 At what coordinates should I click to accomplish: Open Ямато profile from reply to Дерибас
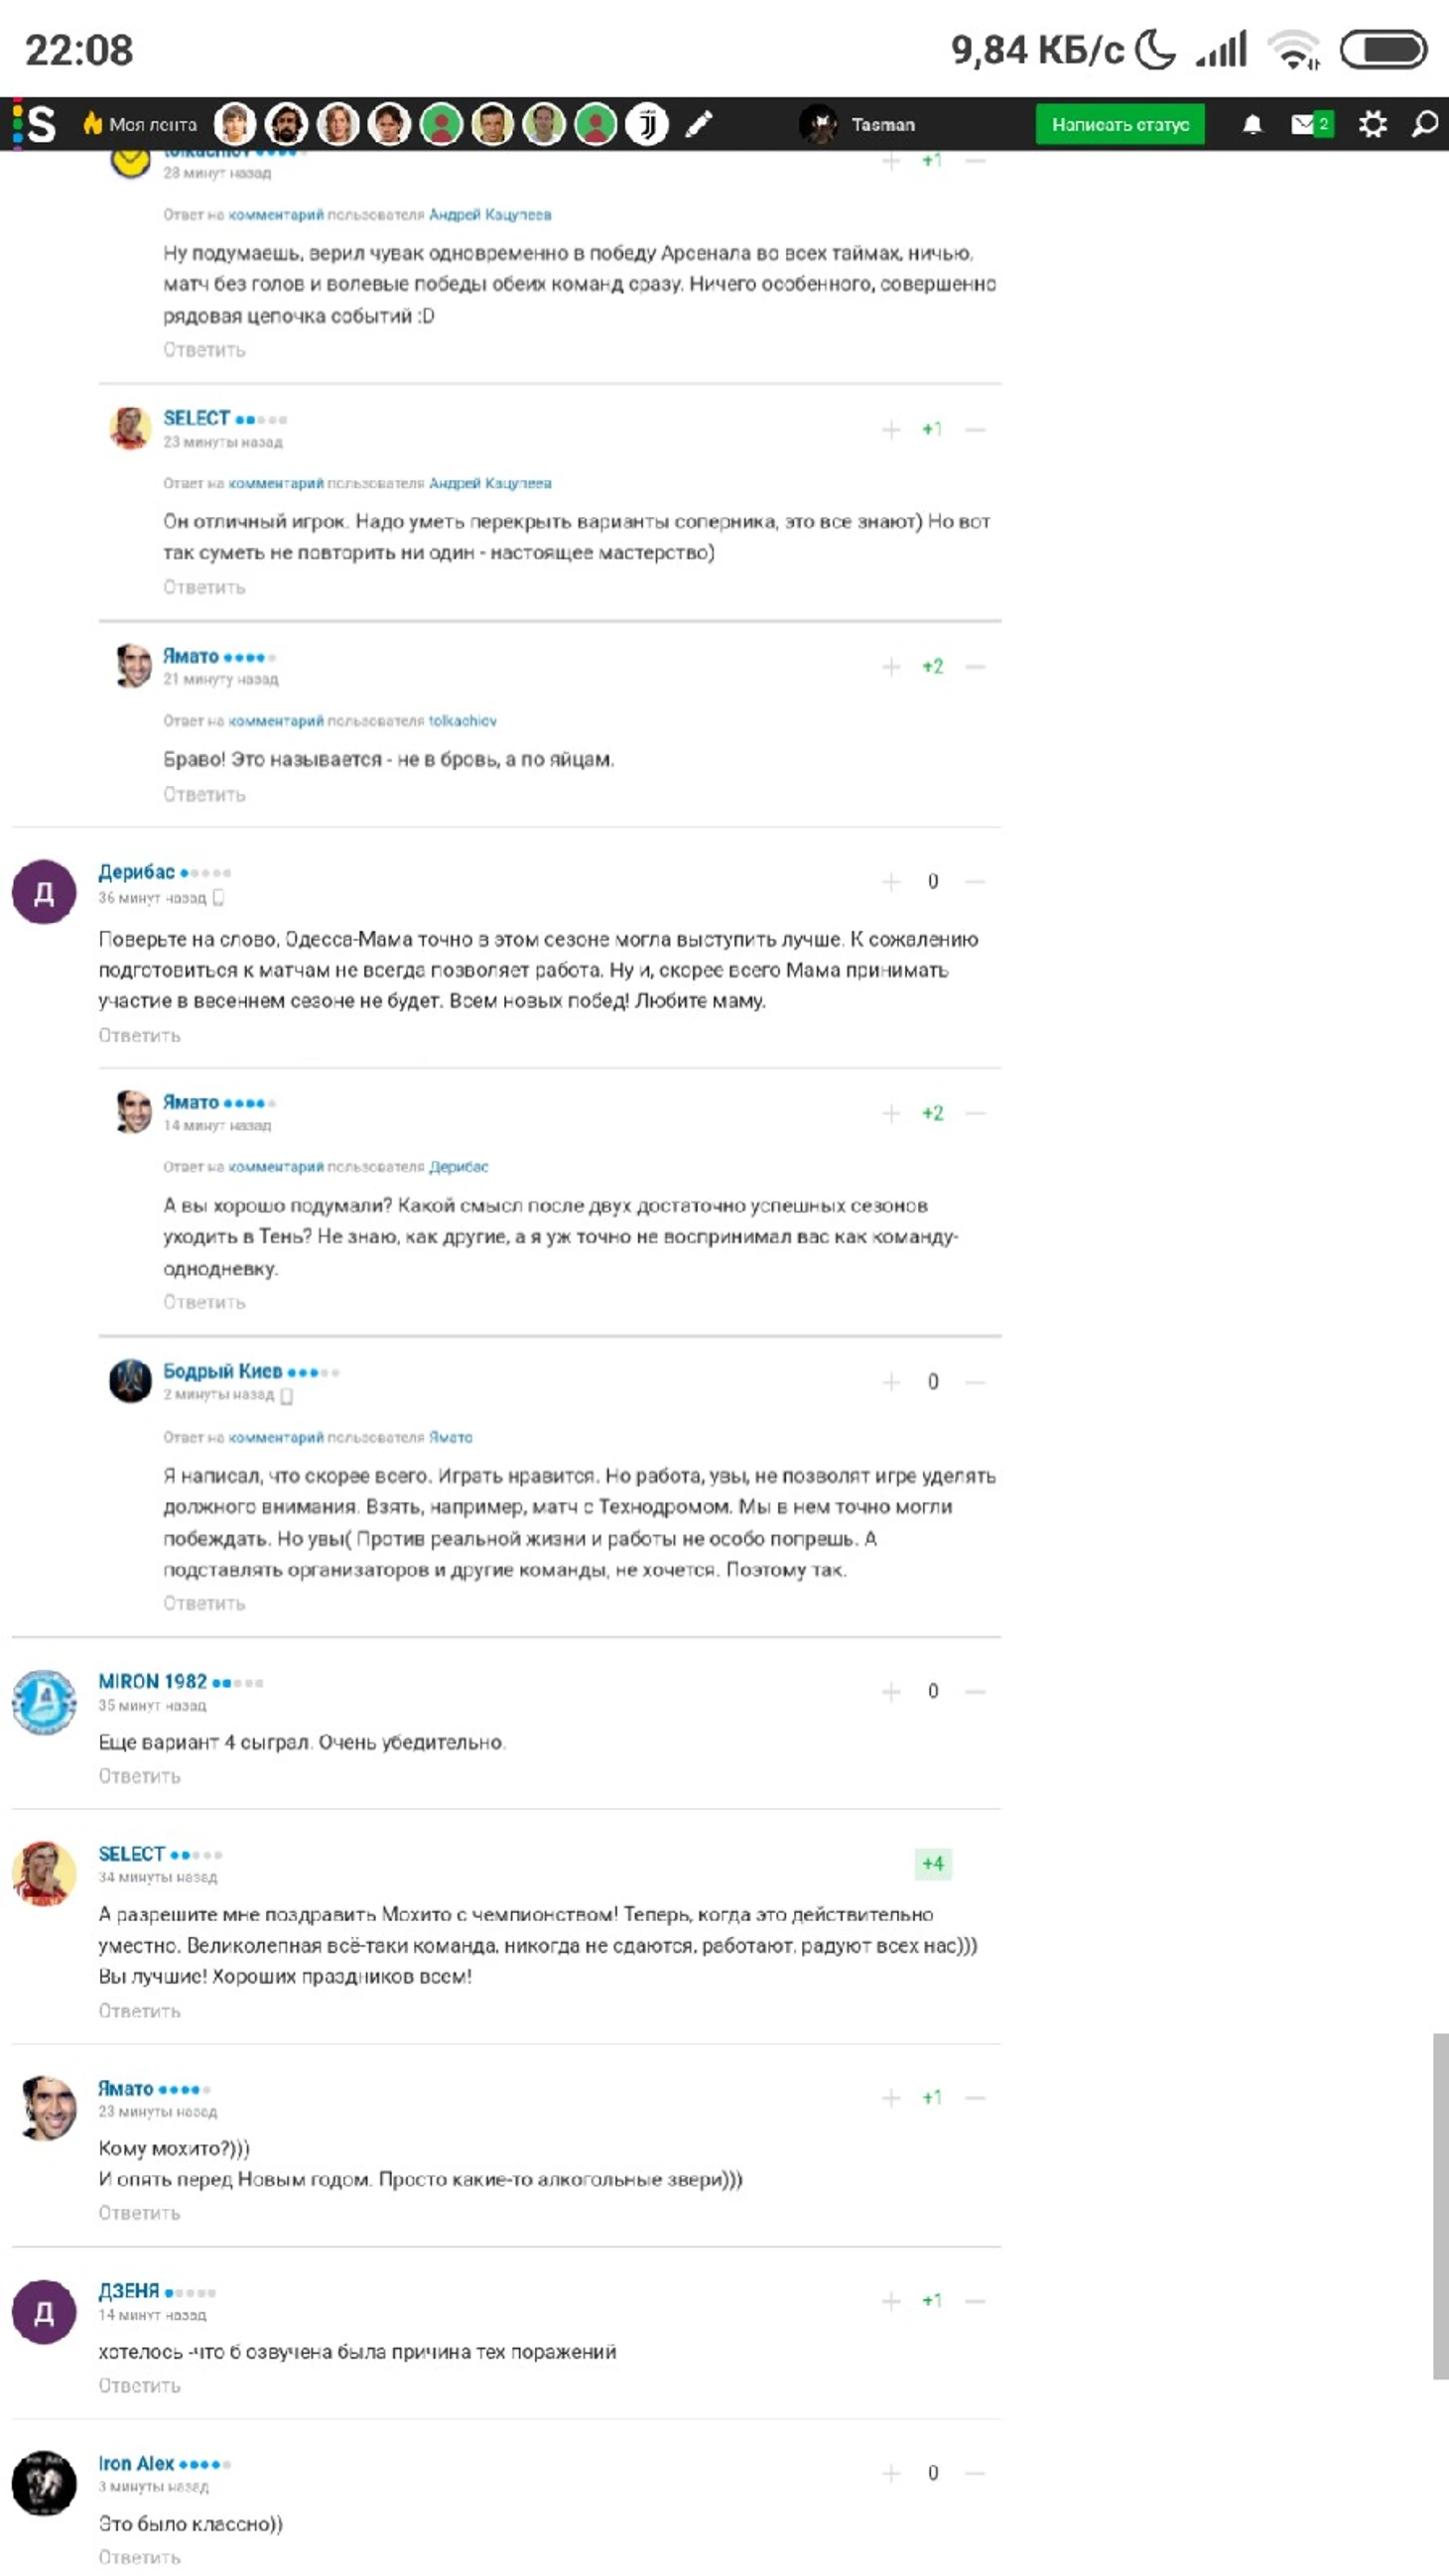[x=191, y=1102]
